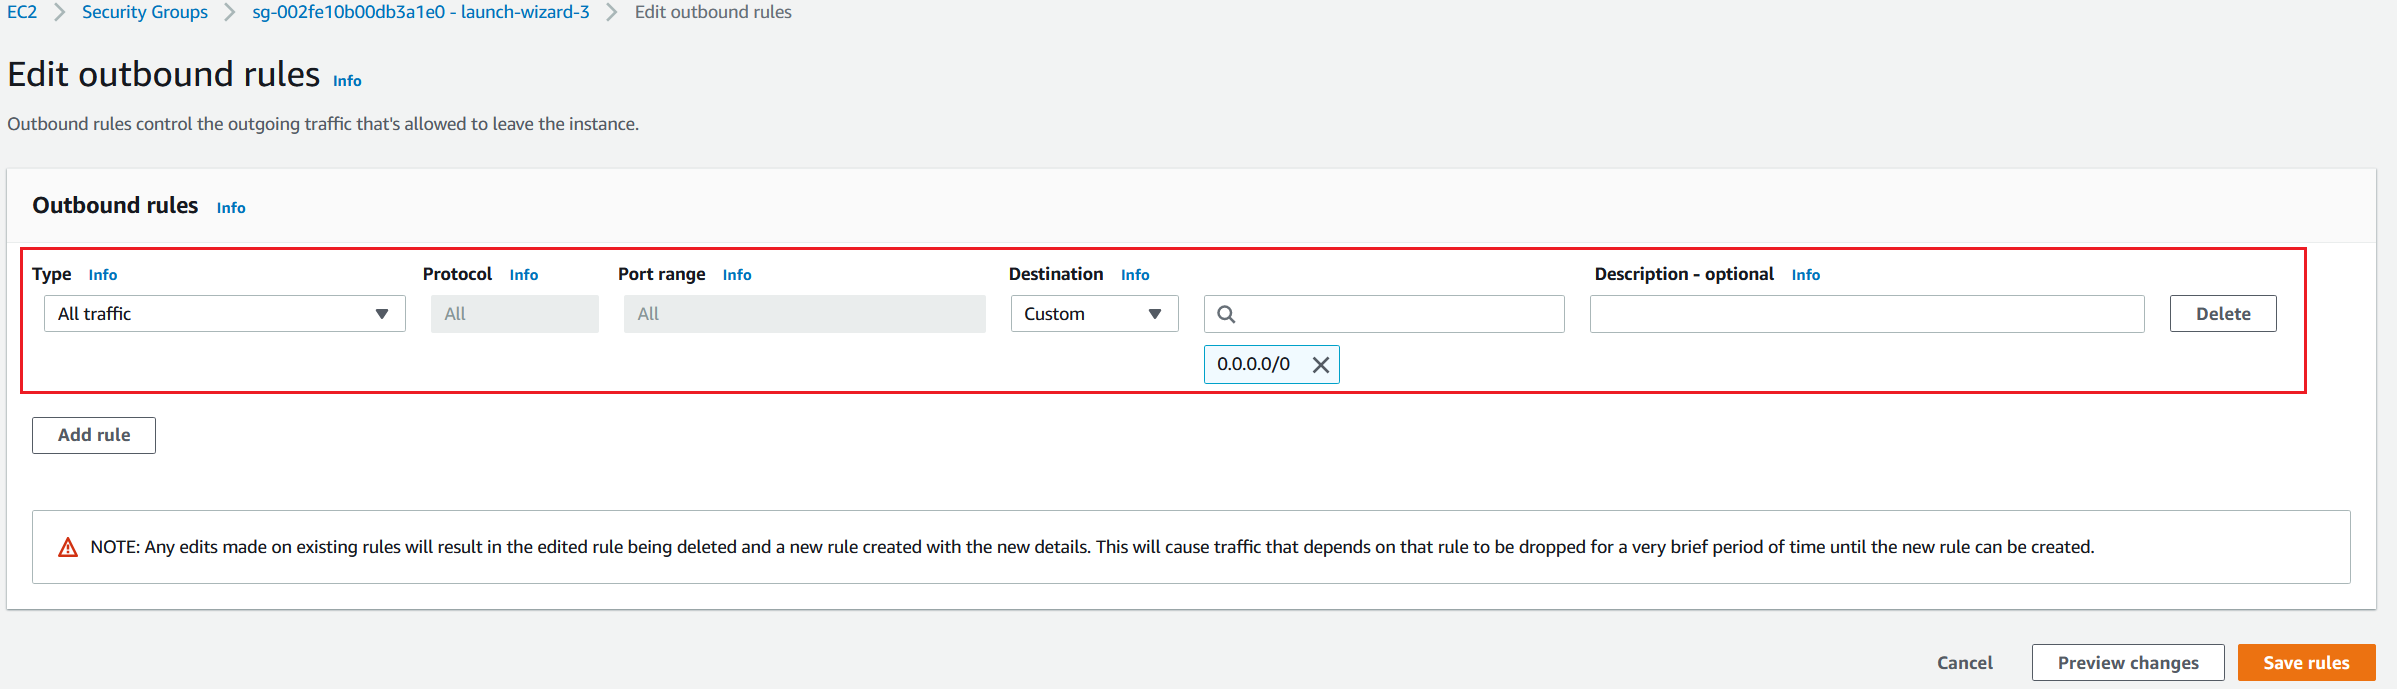Click the warning triangle icon in note
Viewport: 2397px width, 689px height.
click(68, 547)
